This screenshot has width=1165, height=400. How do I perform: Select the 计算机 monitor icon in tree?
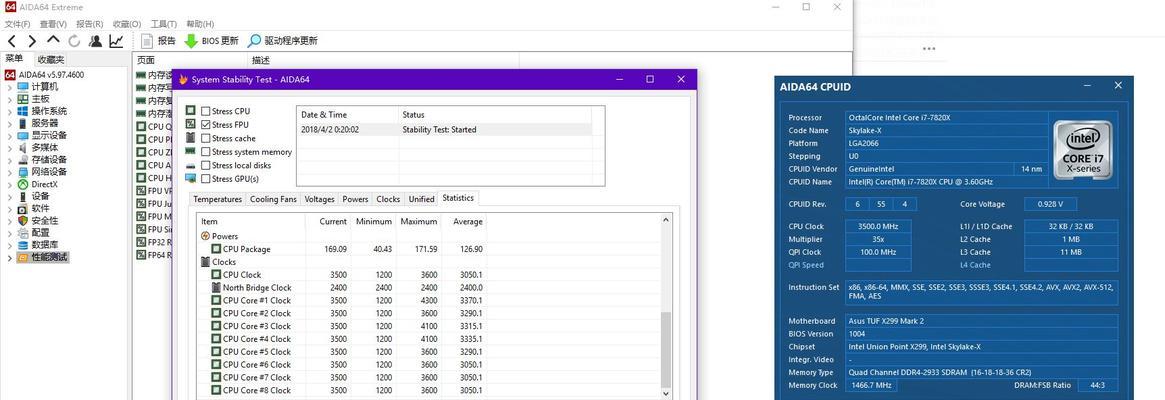click(x=22, y=87)
